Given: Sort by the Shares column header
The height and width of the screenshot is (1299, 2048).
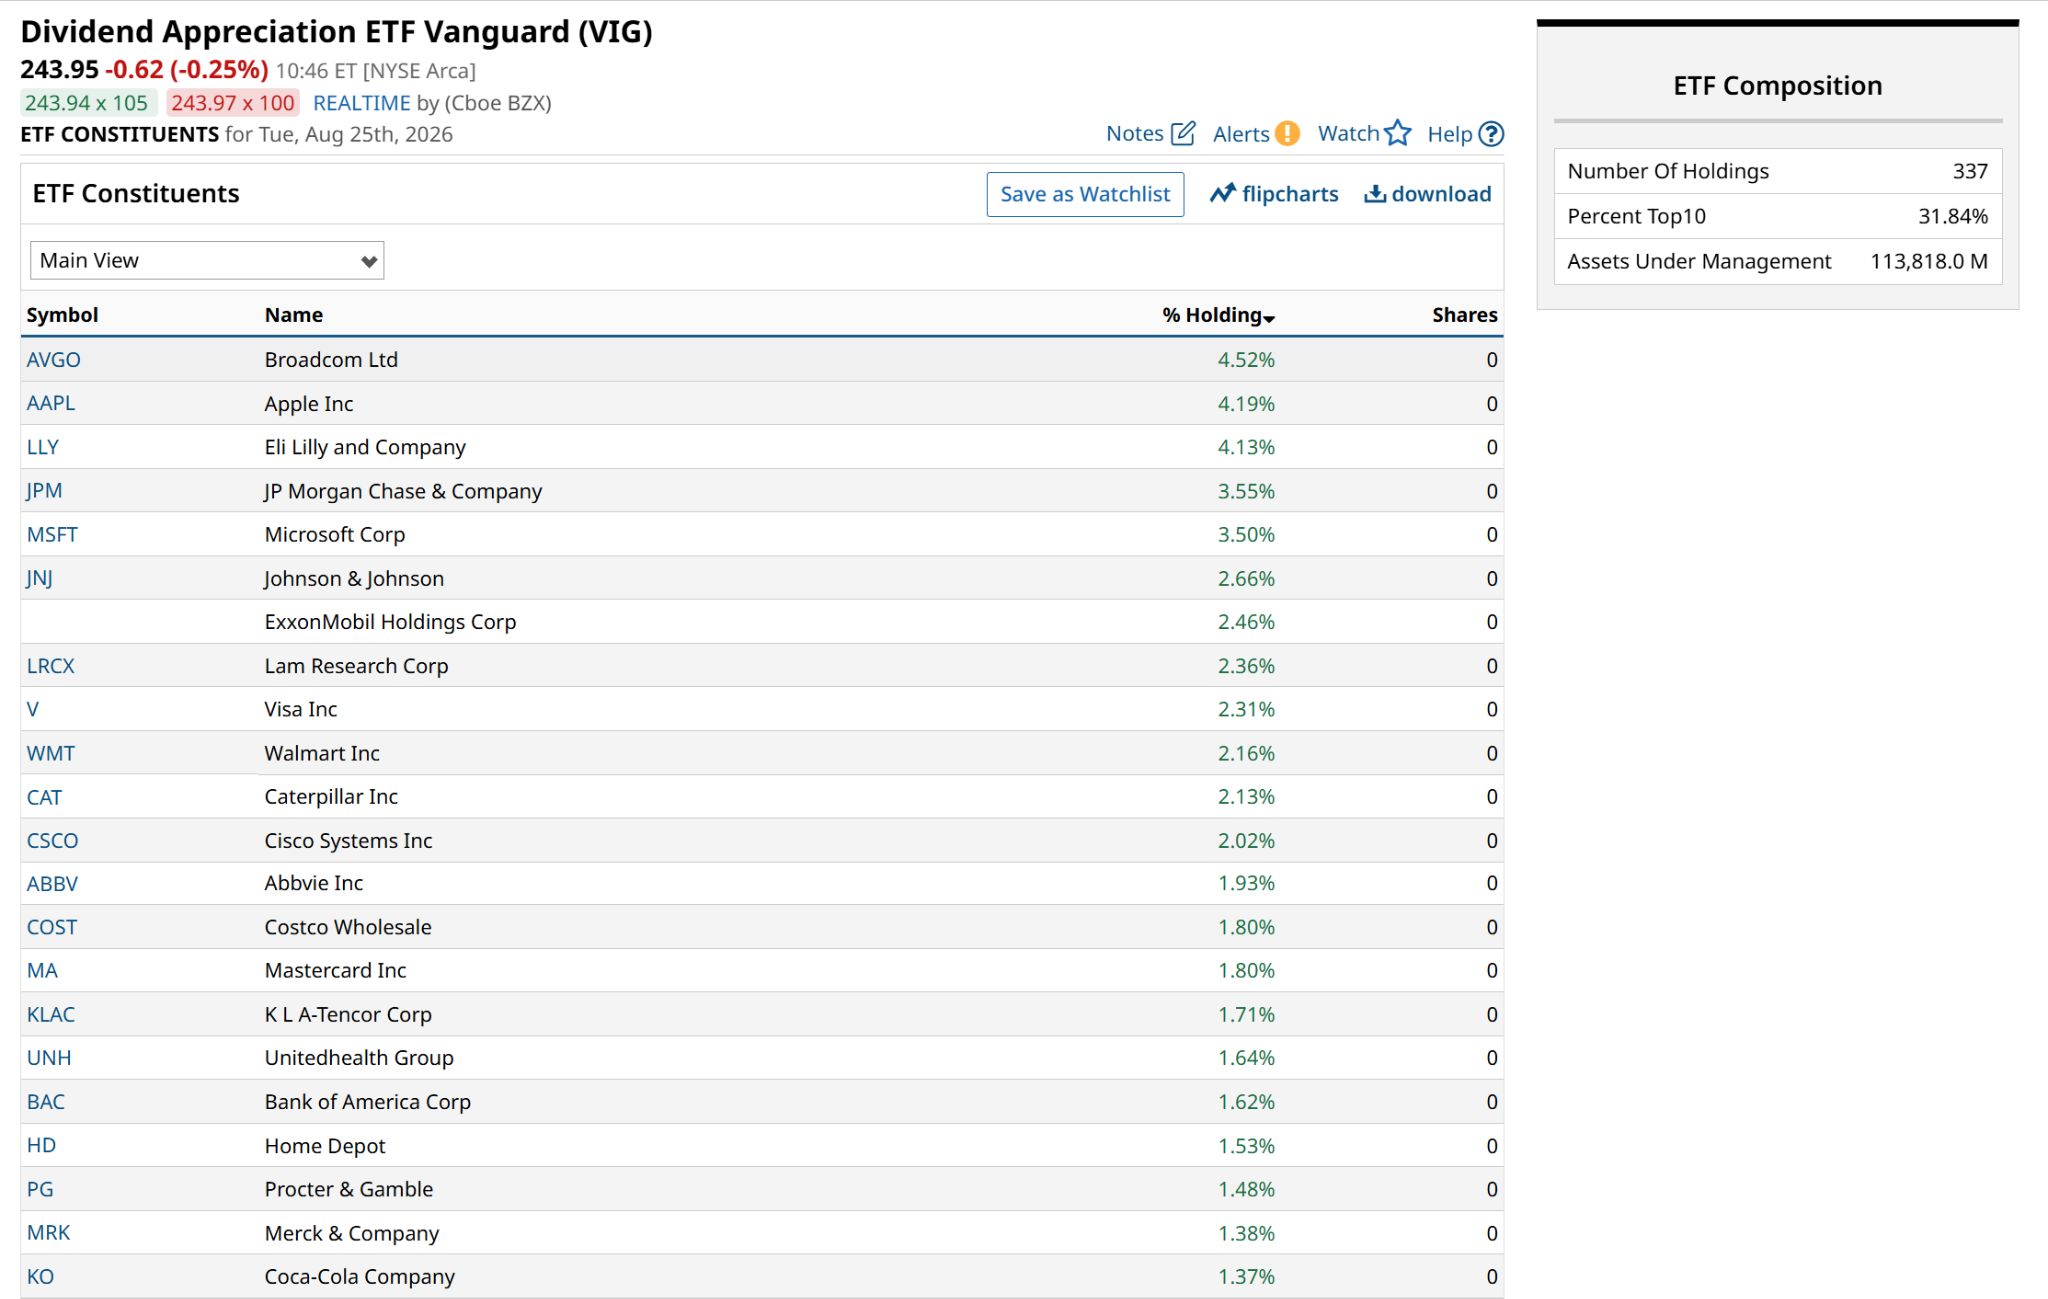Looking at the screenshot, I should tap(1465, 315).
